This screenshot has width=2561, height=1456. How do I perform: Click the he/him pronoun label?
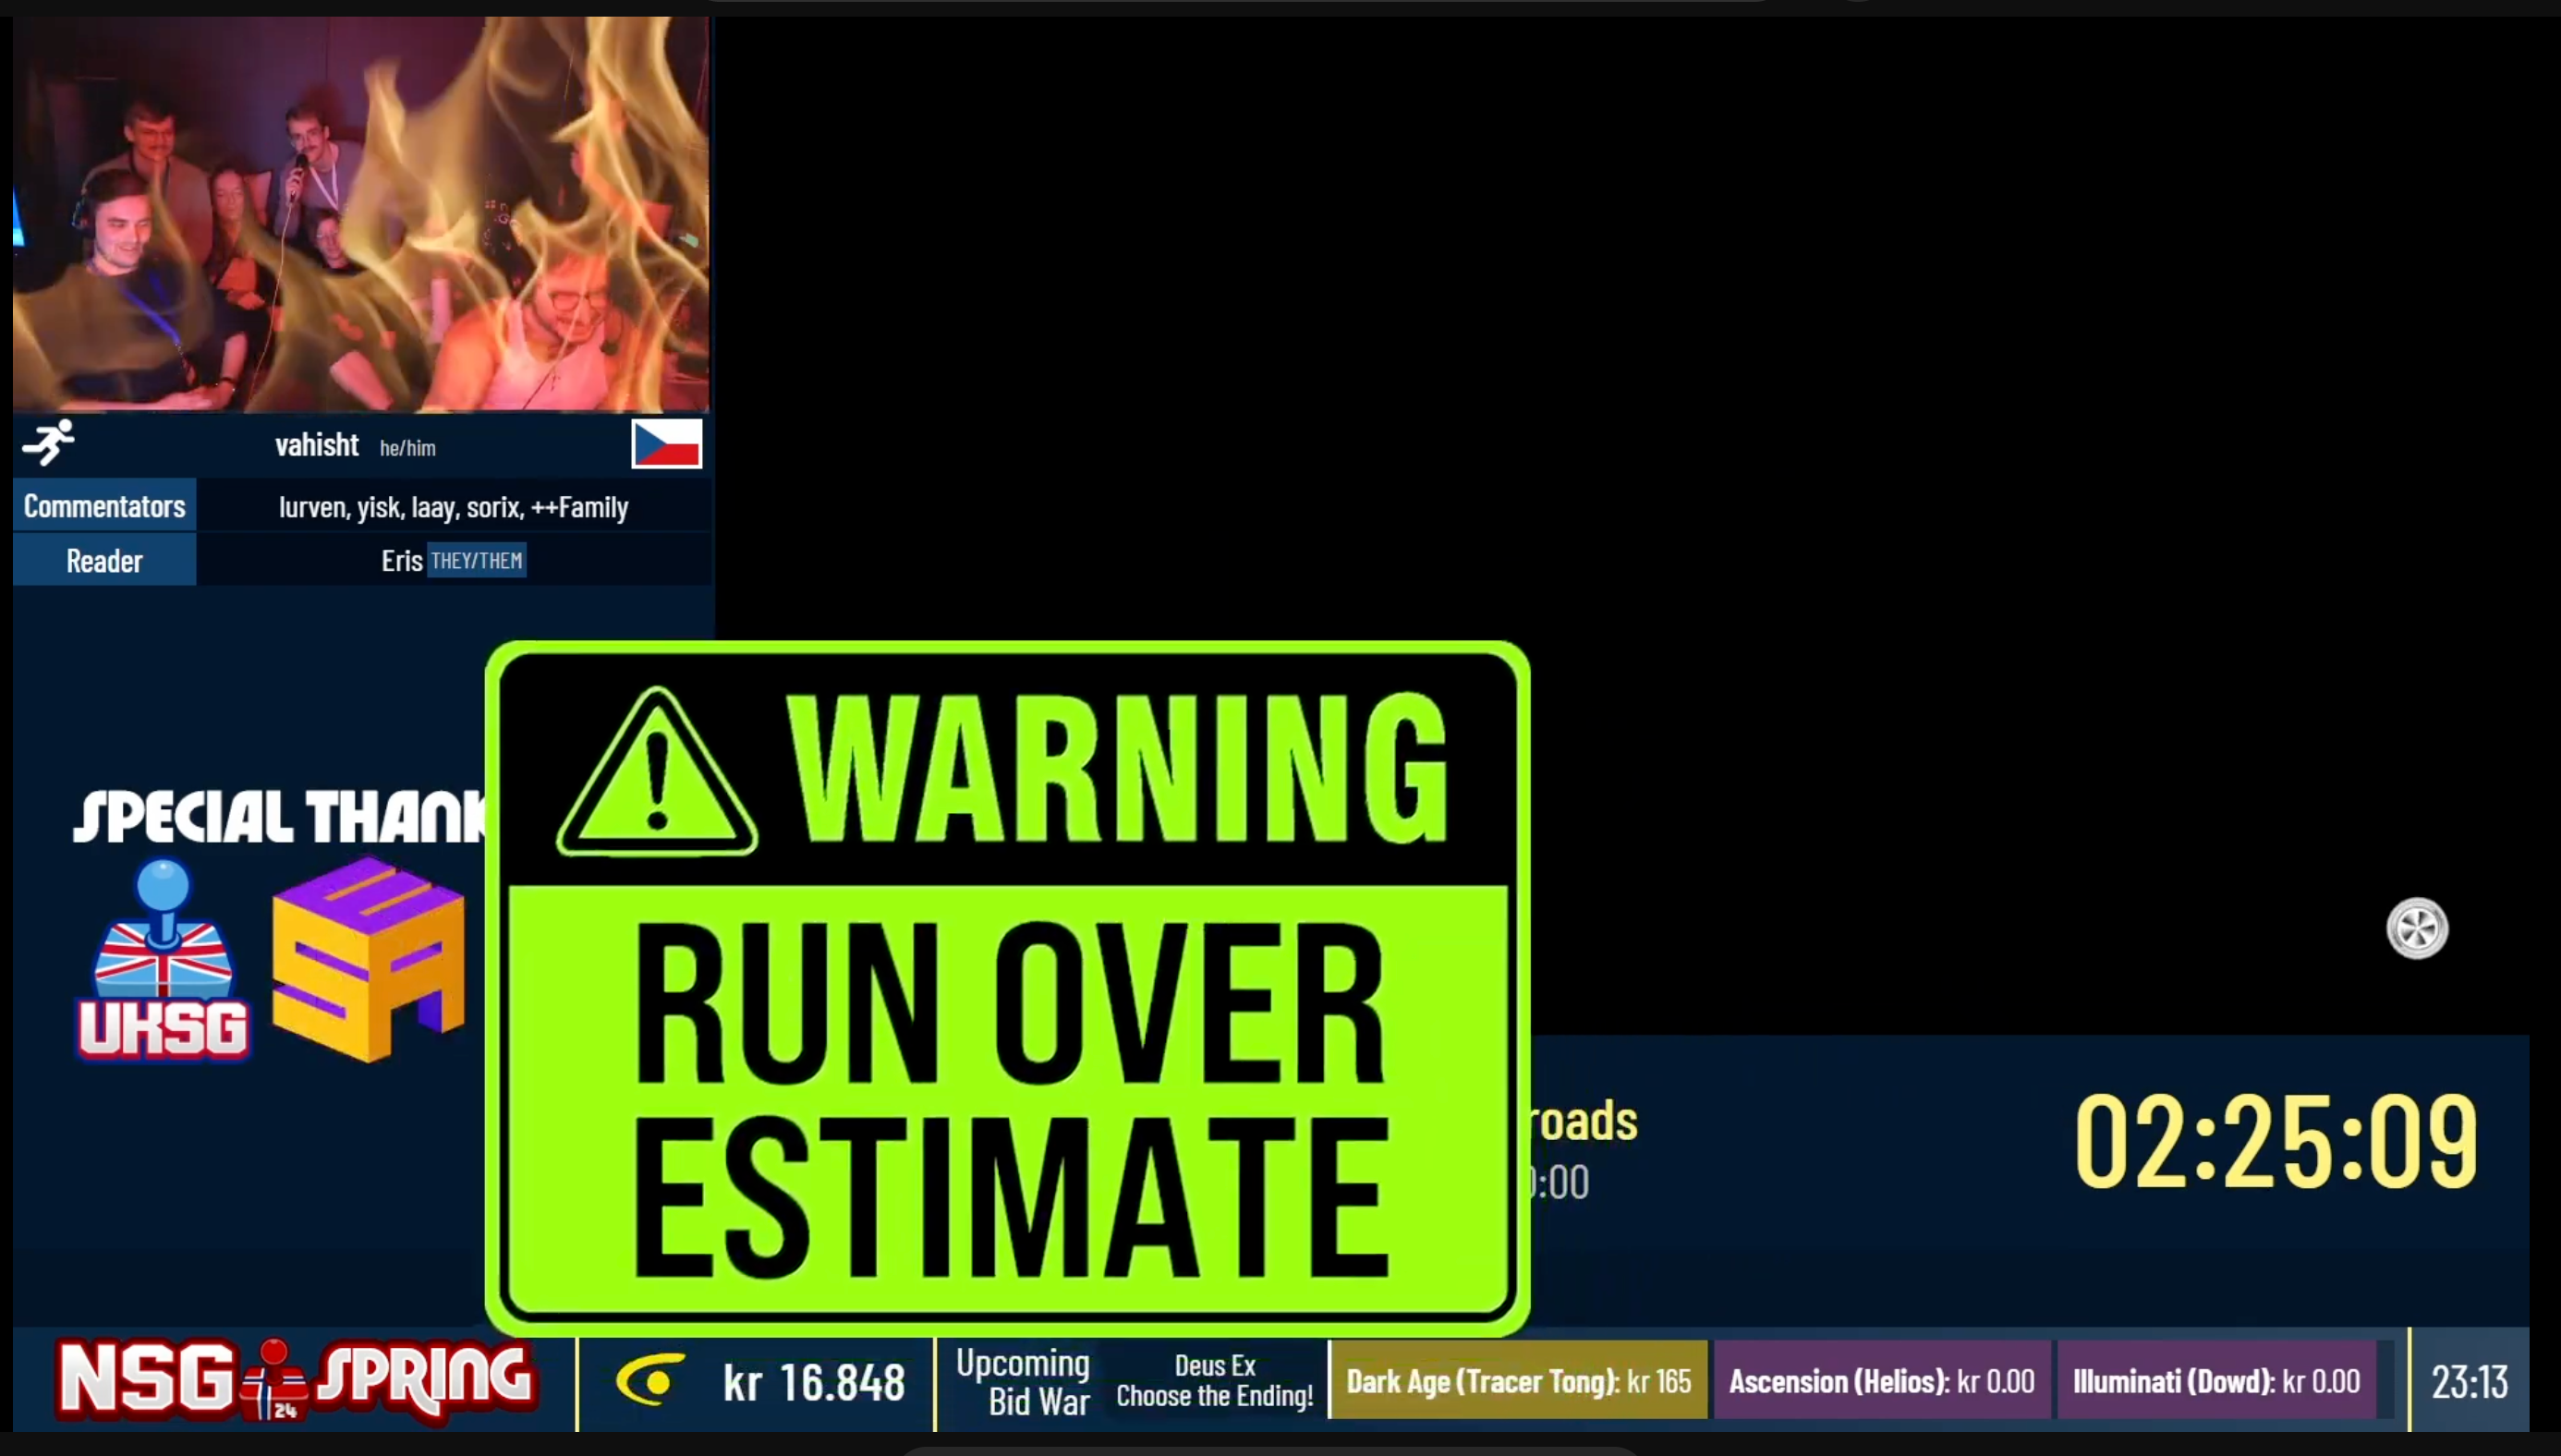point(408,448)
